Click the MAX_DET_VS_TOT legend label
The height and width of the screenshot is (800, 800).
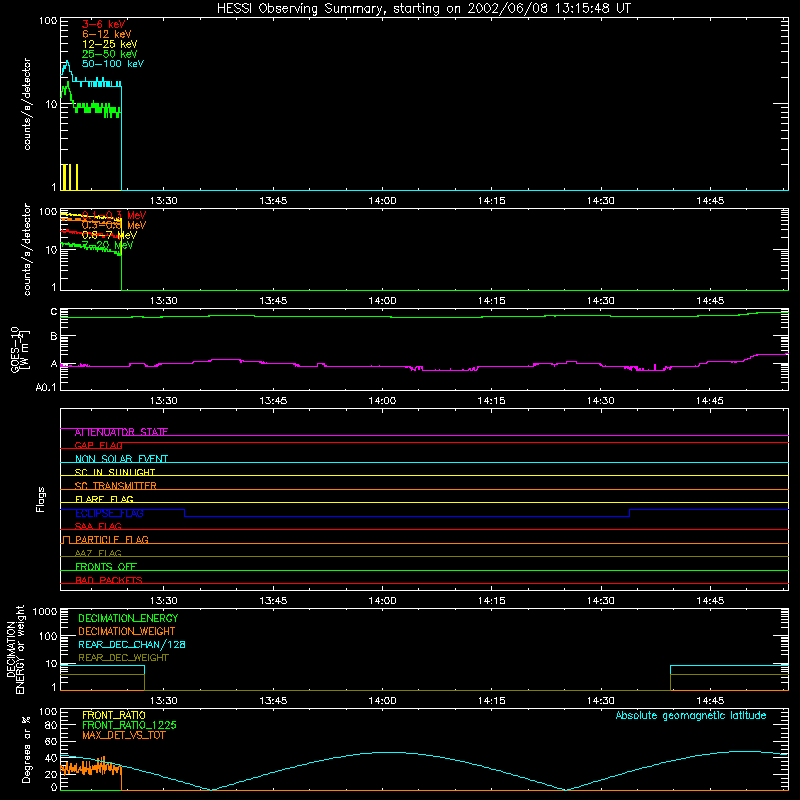[124, 735]
